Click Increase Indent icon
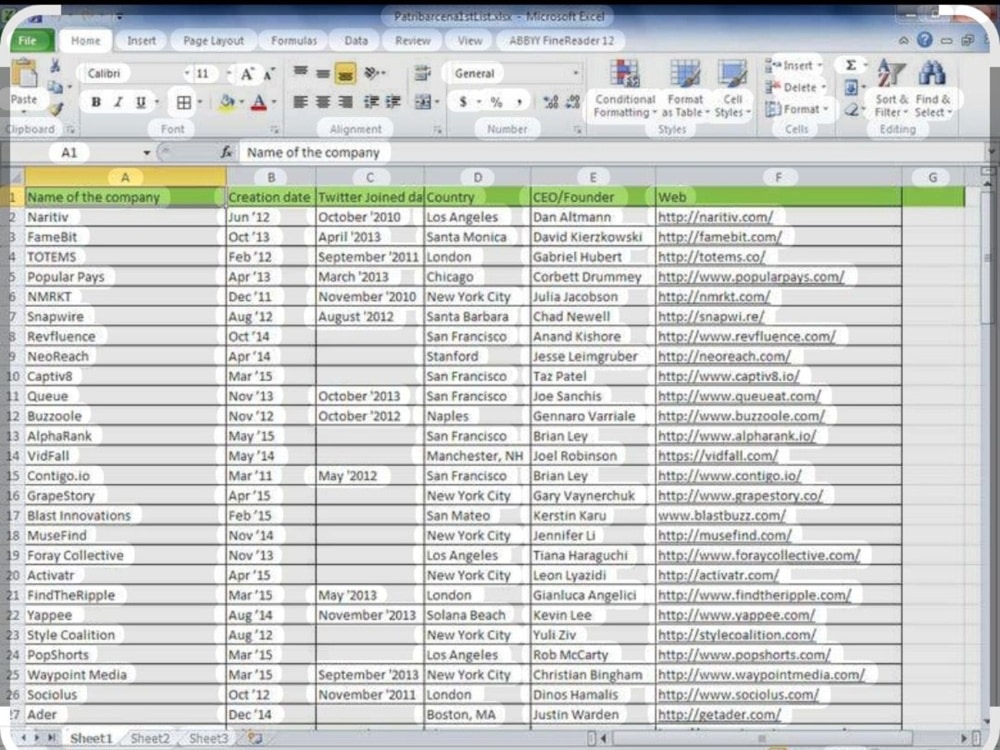Screen dimensions: 1000x750 393,101
